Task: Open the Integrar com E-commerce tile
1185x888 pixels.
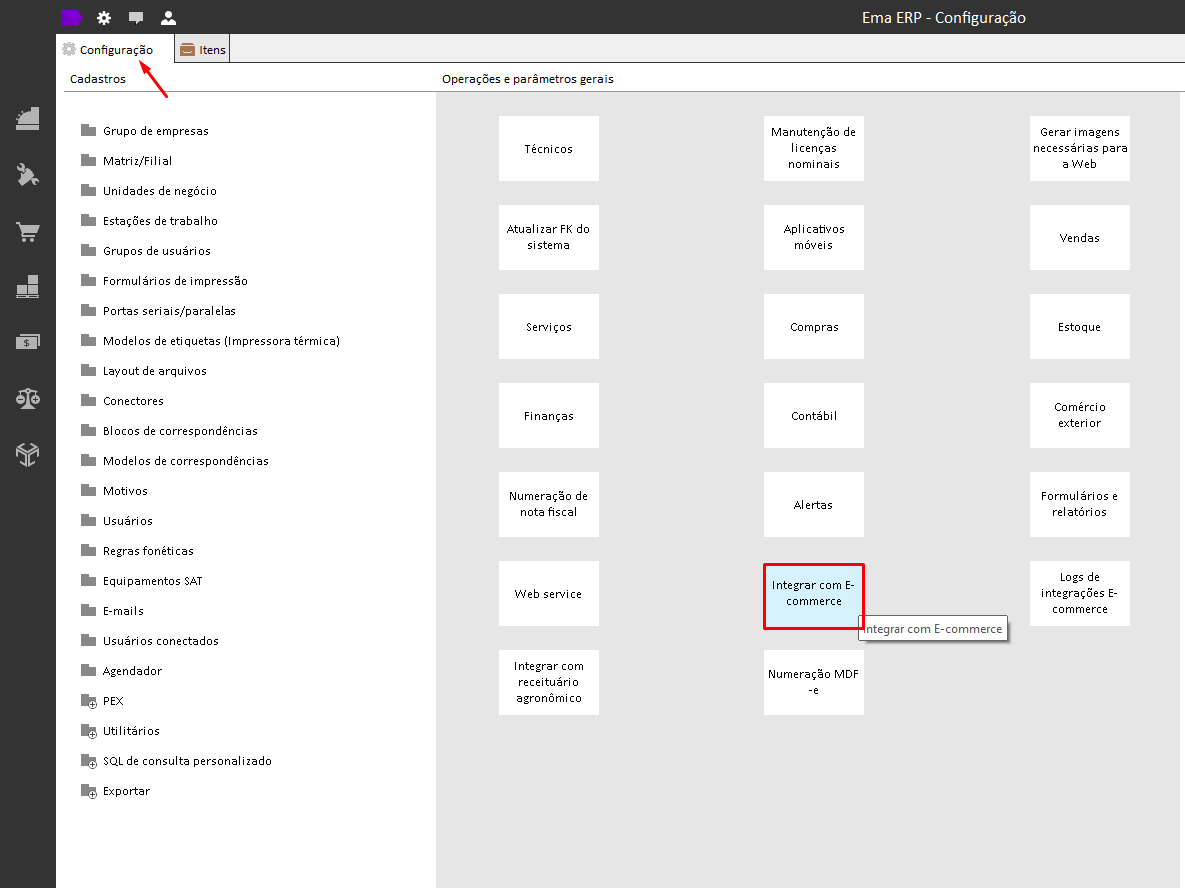Action: (813, 593)
